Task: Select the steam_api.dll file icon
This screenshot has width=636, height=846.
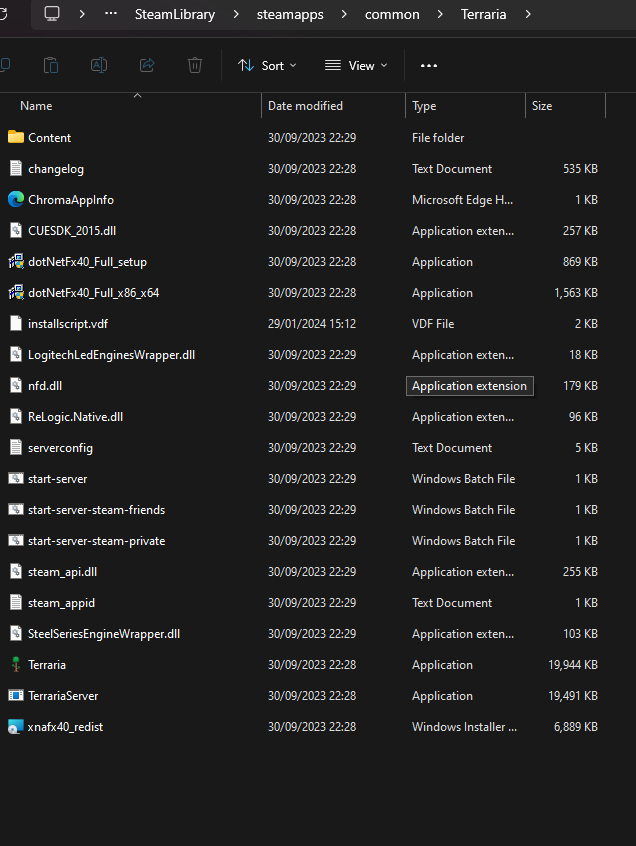Action: [16, 571]
